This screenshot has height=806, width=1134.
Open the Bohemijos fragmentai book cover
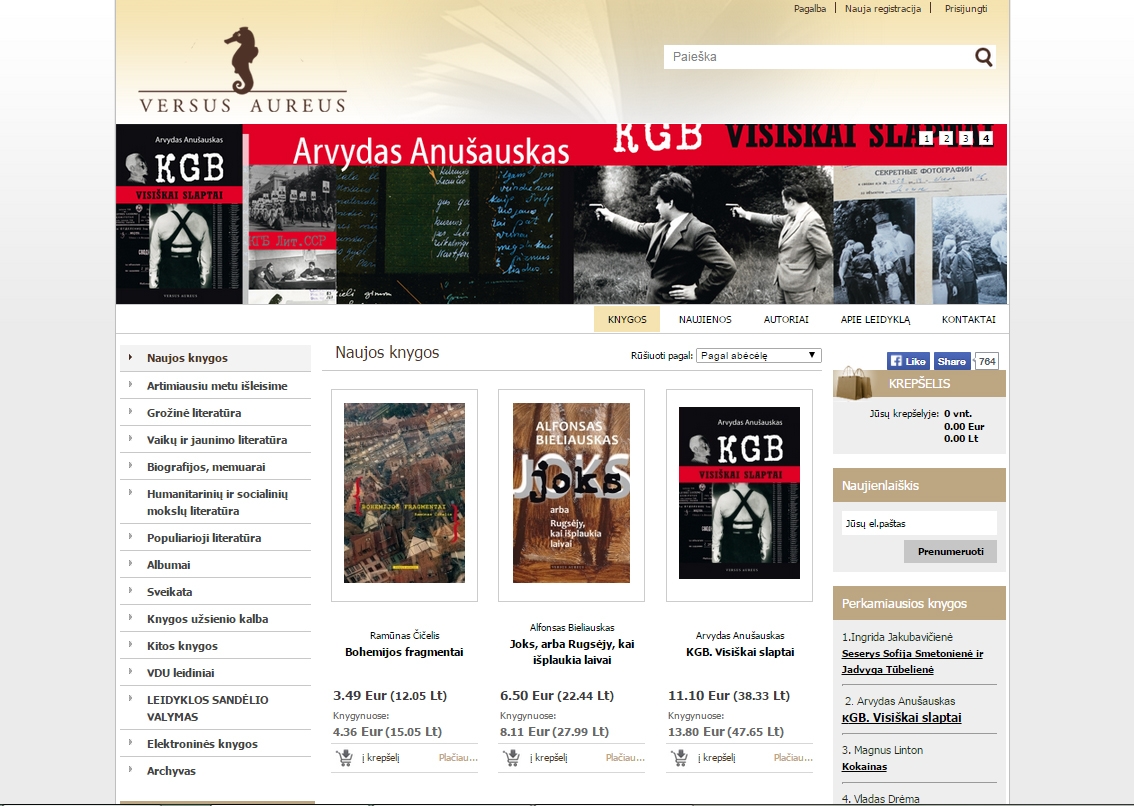coord(404,493)
